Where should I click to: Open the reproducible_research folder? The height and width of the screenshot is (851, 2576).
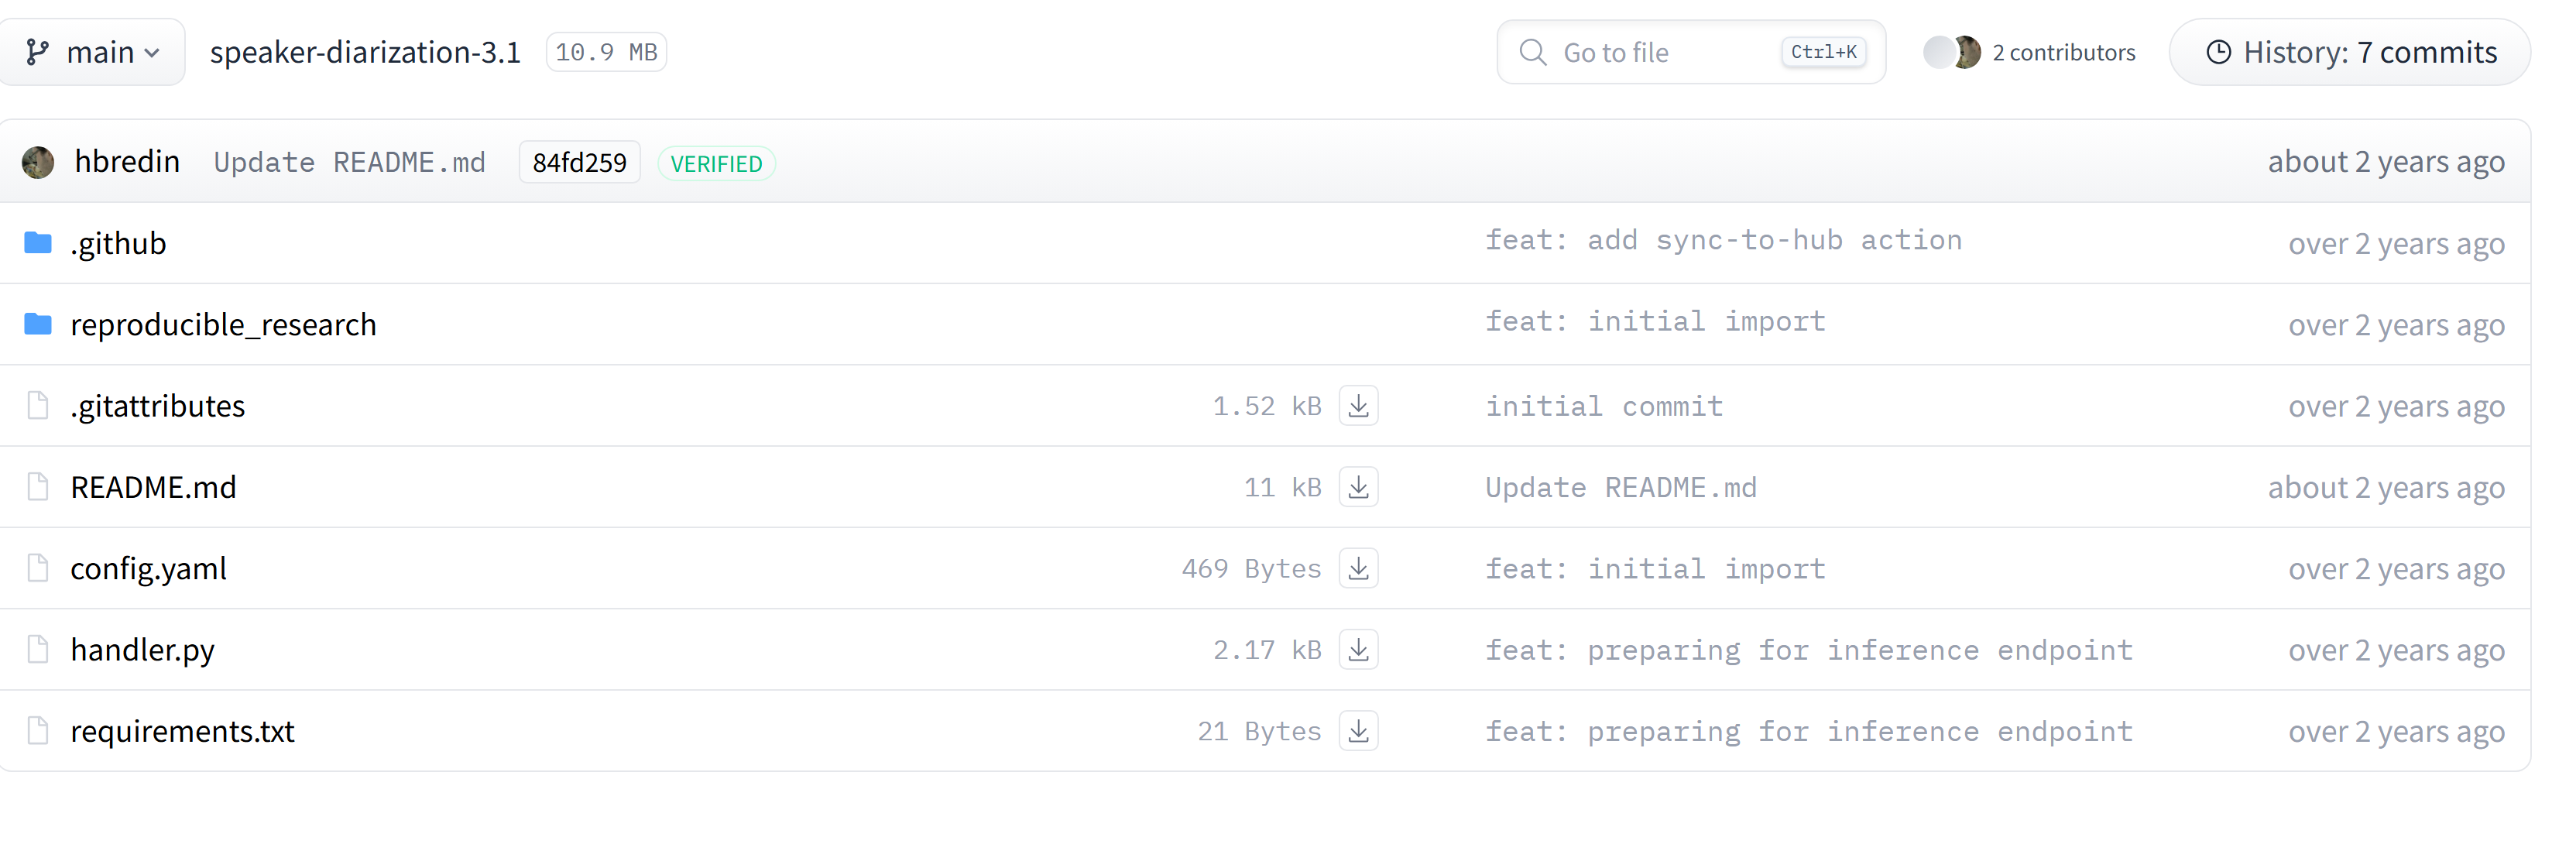coord(223,325)
